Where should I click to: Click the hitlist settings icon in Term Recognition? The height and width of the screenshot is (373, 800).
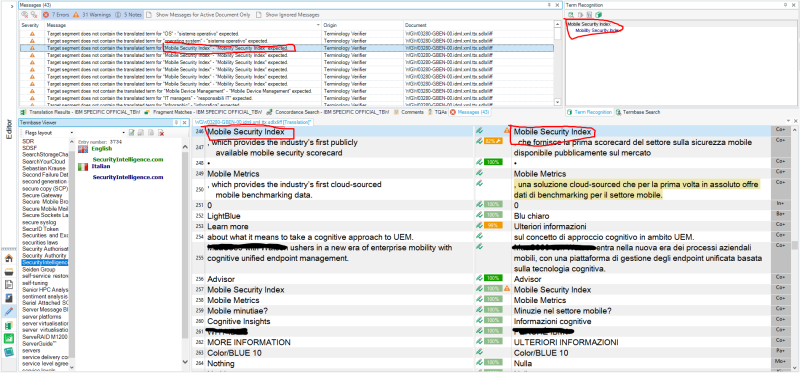[x=589, y=14]
